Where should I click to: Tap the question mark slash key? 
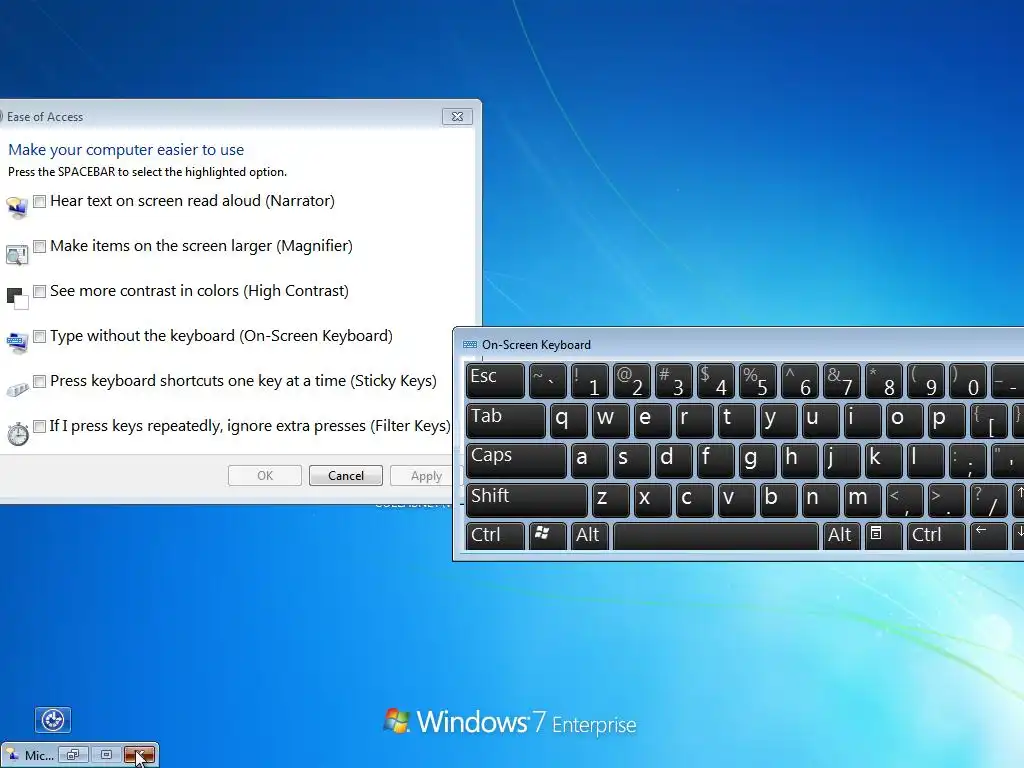pos(988,500)
